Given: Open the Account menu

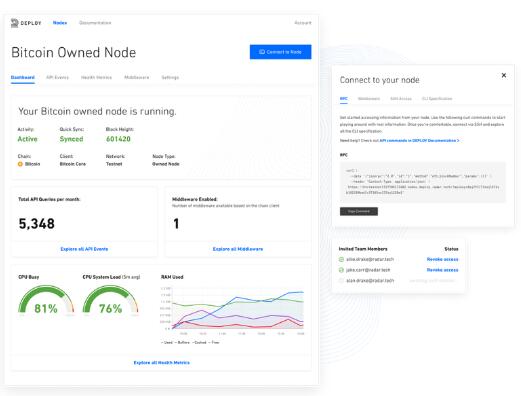Looking at the screenshot, I should [x=303, y=23].
